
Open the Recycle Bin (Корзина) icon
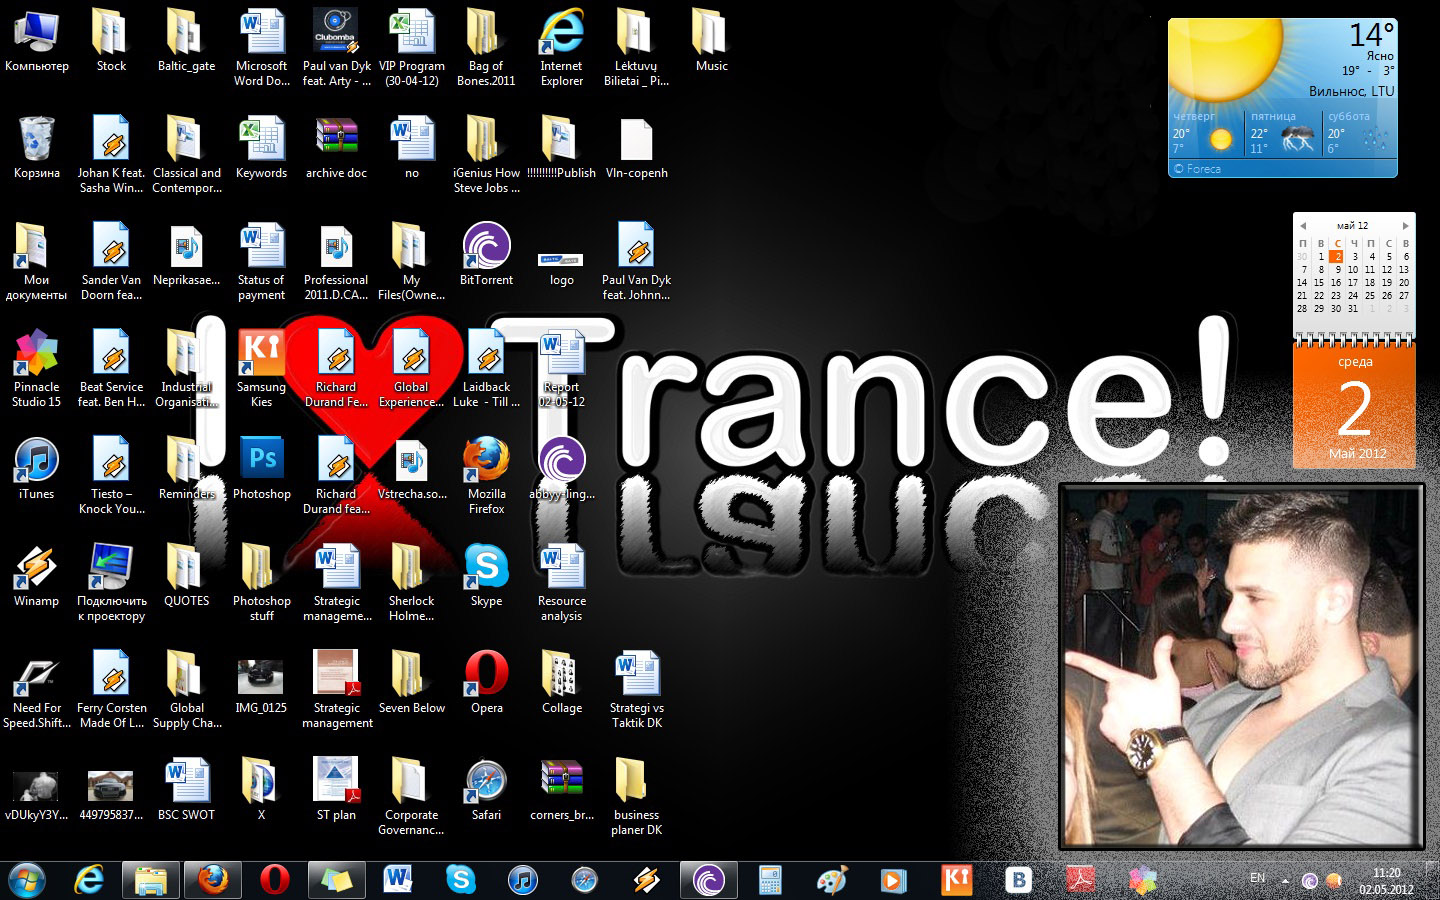tap(37, 140)
